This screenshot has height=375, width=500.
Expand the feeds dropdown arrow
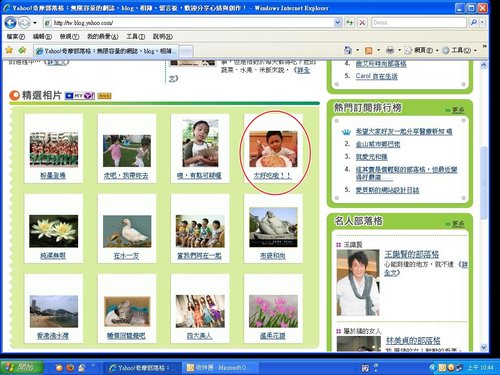tap(378, 50)
